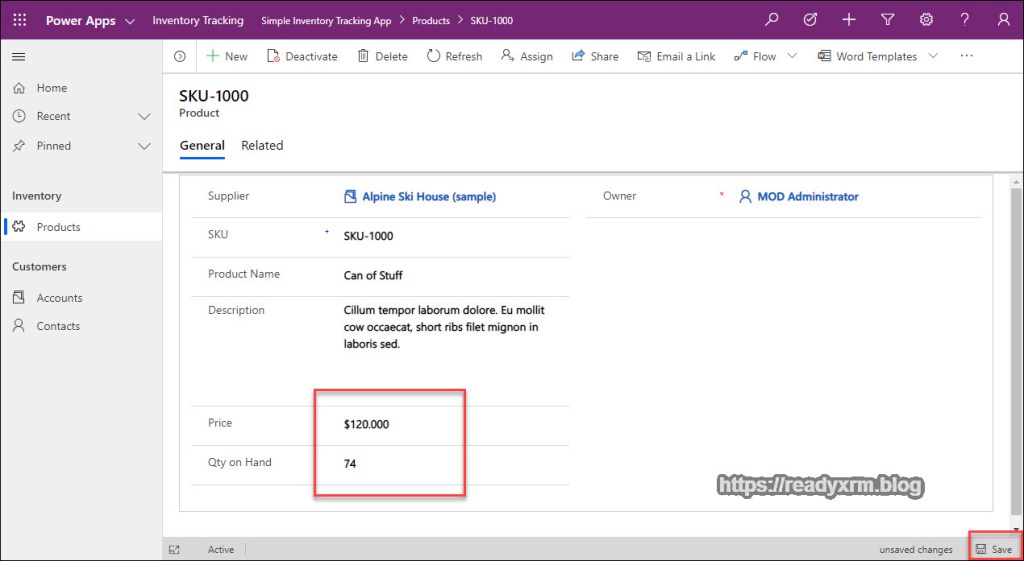The width and height of the screenshot is (1024, 561).
Task: Open the settings gear icon
Action: pos(926,20)
